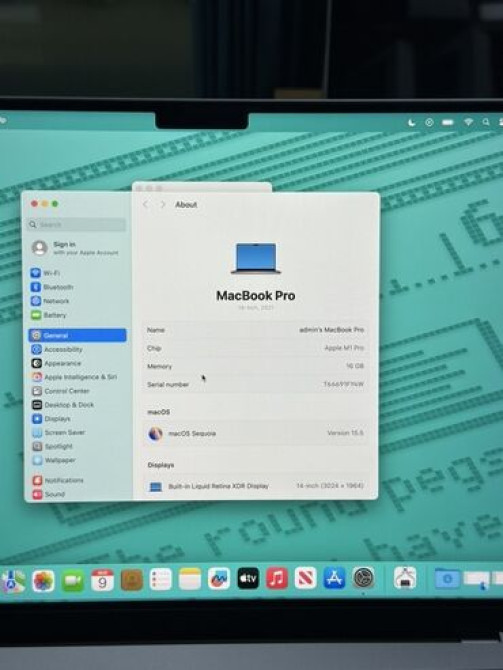503x670 pixels.
Task: Open Control Center settings
Action: (60, 391)
